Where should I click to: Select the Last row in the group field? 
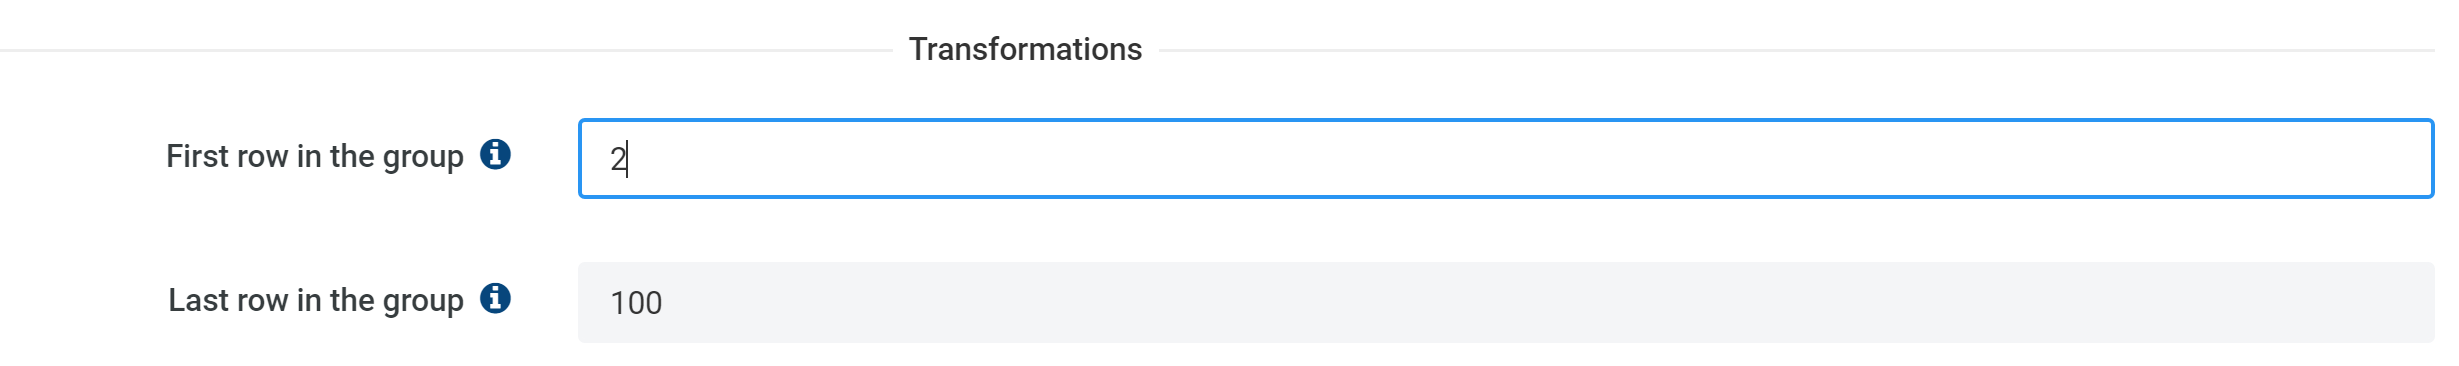tap(1506, 303)
